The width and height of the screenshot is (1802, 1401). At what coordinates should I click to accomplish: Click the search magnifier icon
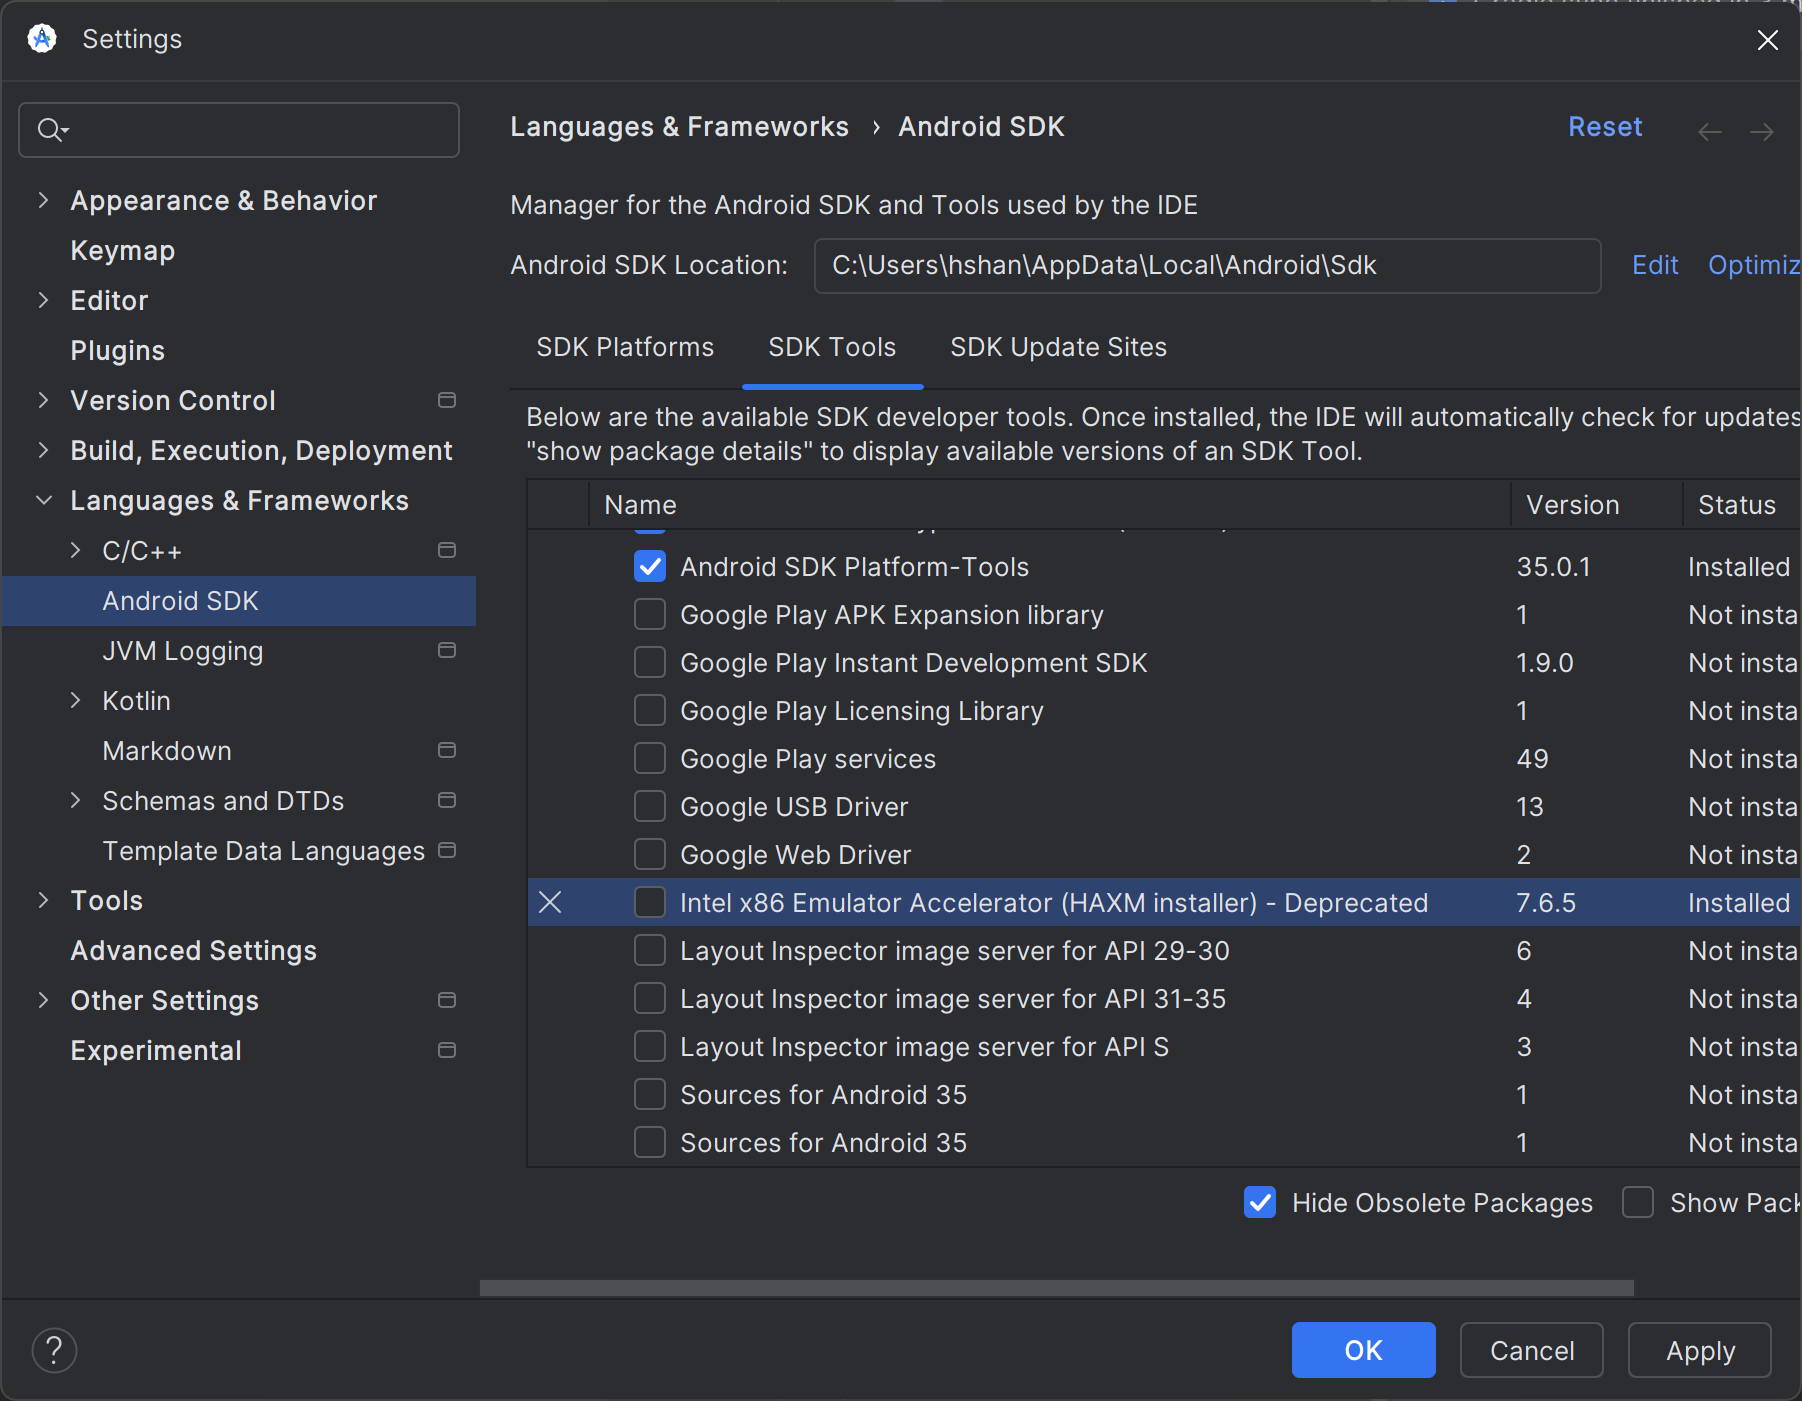(50, 130)
